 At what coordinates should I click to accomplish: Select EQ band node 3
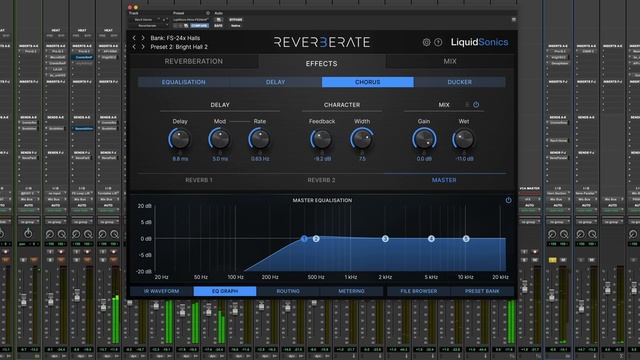[385, 239]
